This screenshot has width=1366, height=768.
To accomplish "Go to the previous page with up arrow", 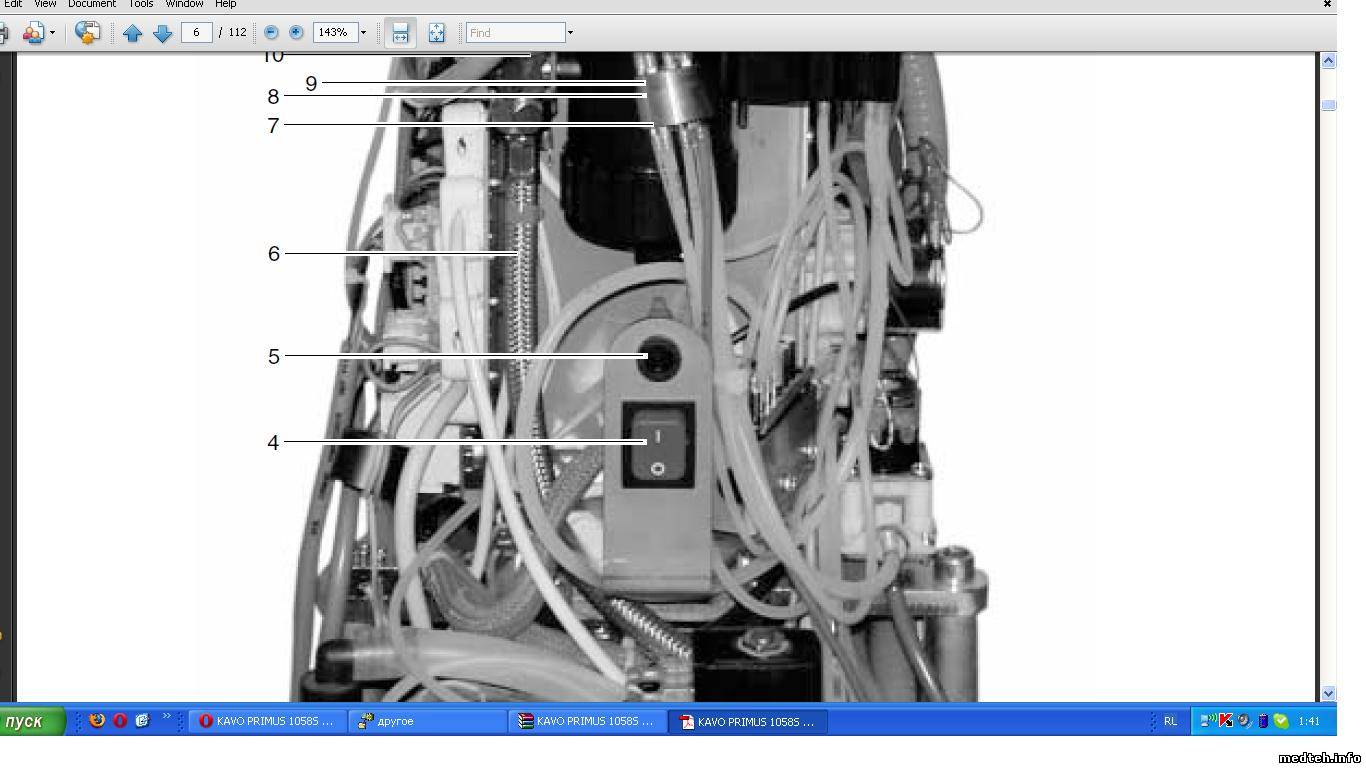I will click(132, 33).
